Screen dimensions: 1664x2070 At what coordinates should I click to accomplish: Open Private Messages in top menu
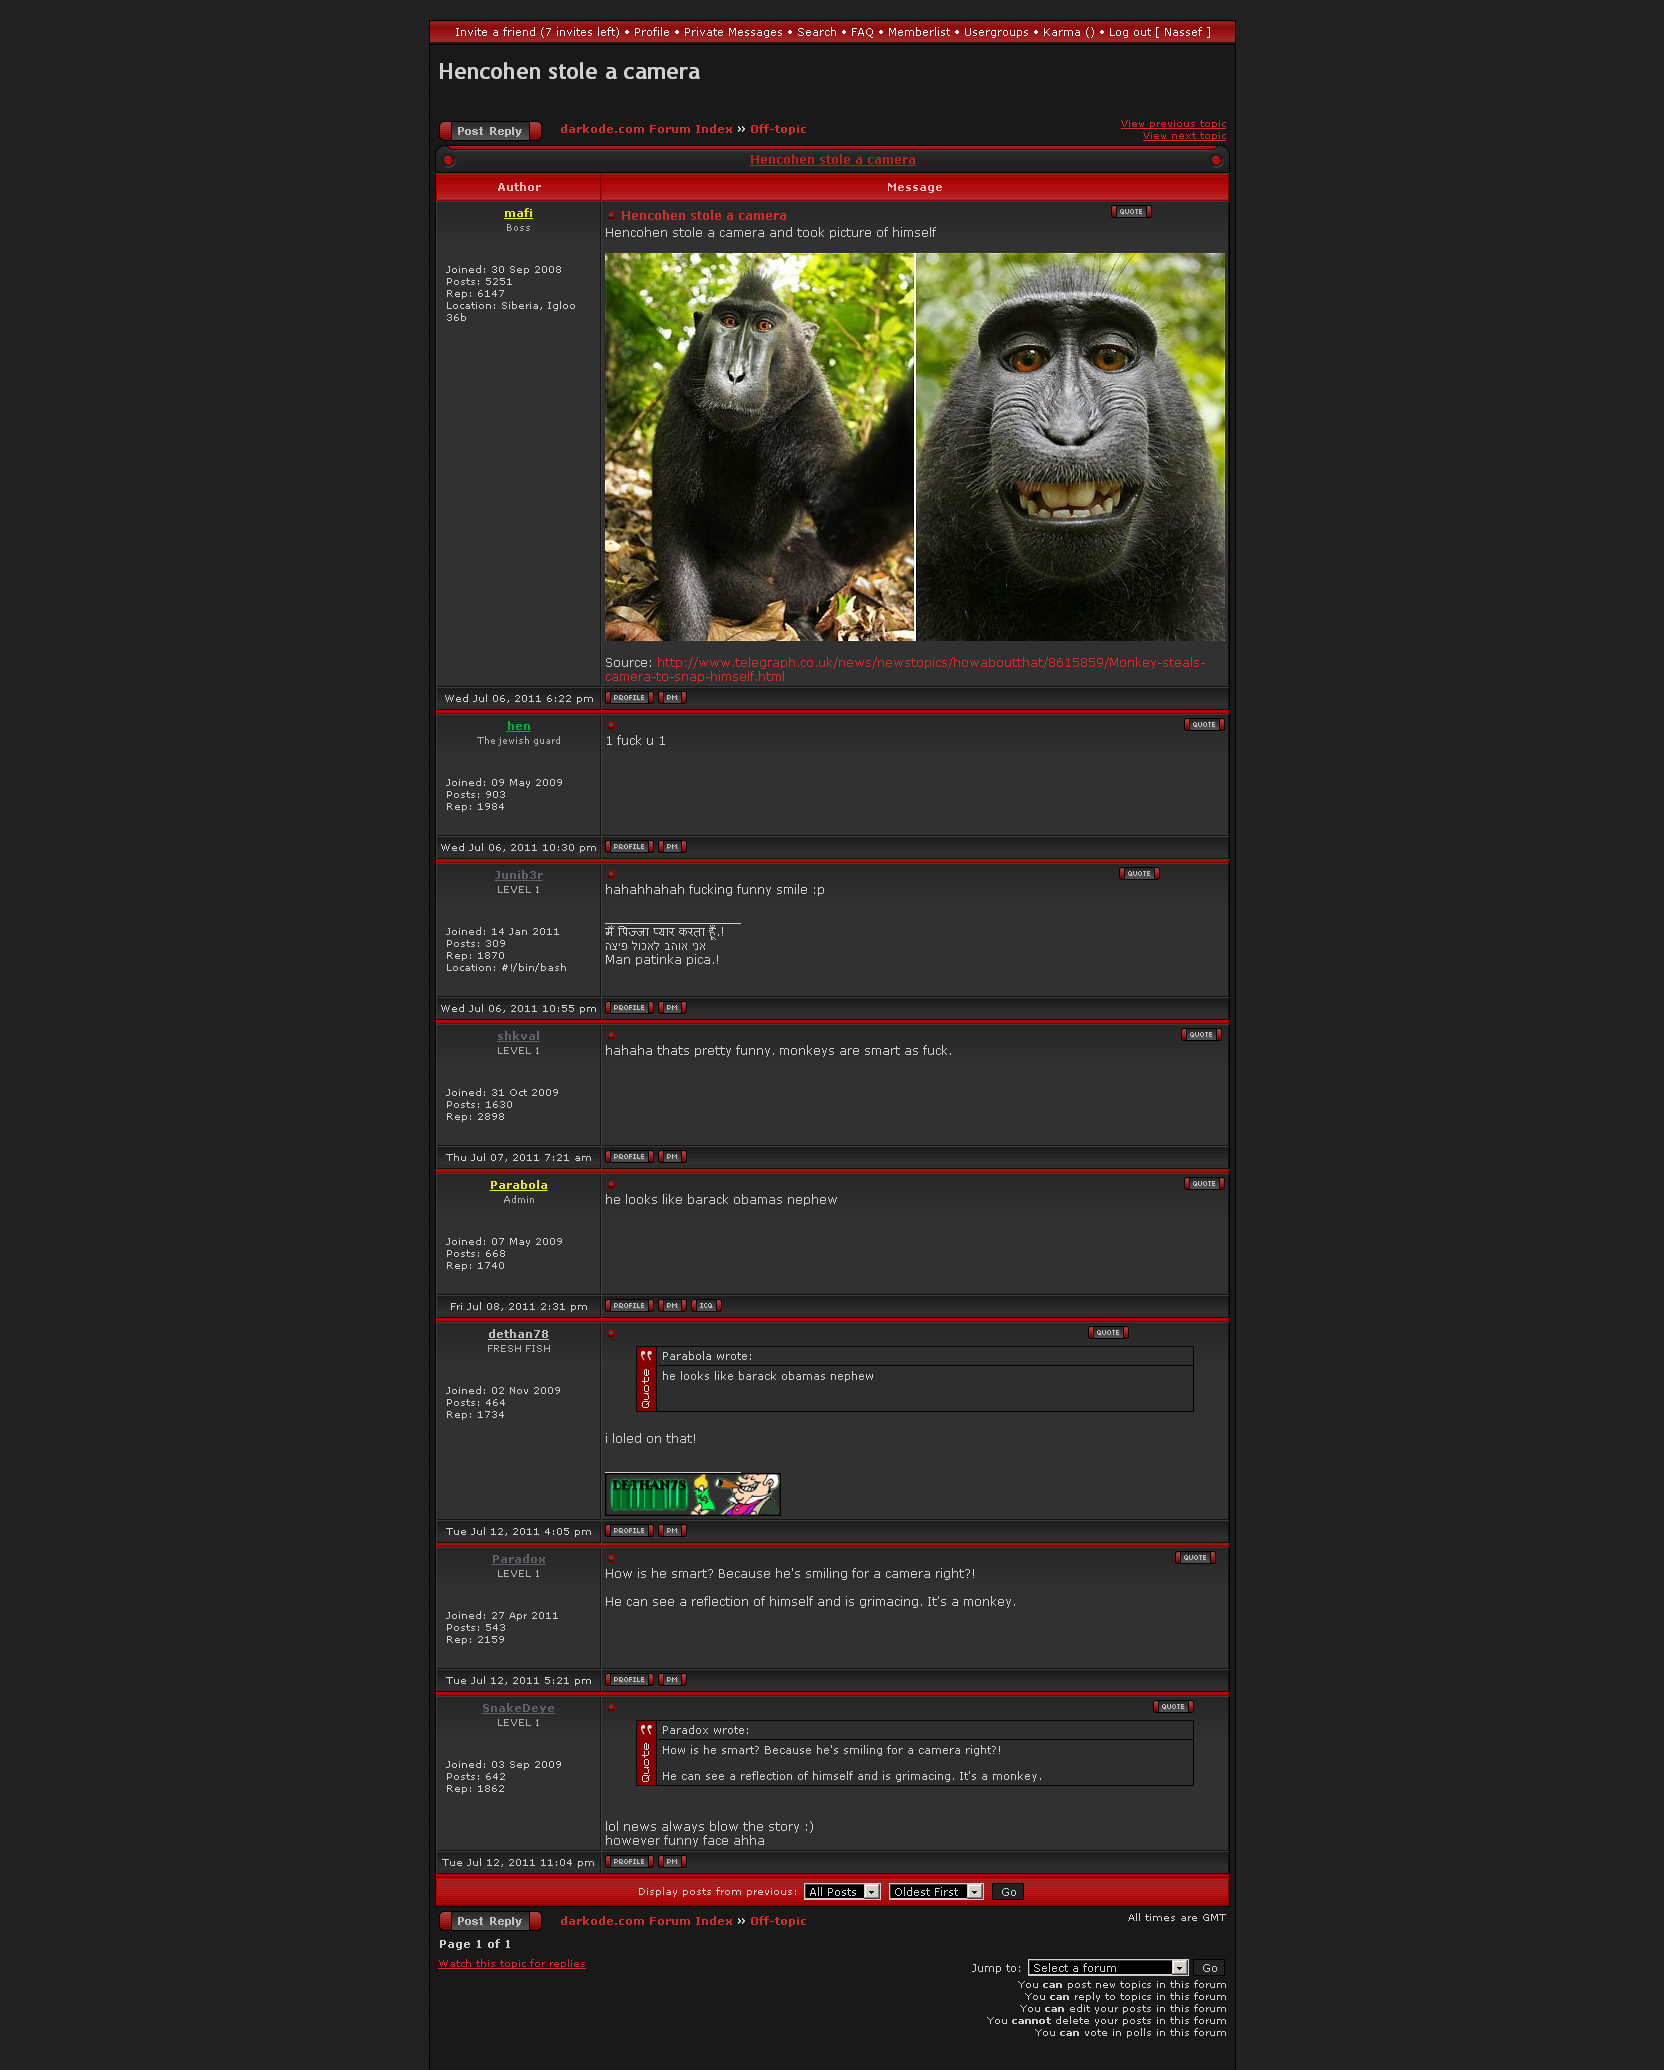733,32
